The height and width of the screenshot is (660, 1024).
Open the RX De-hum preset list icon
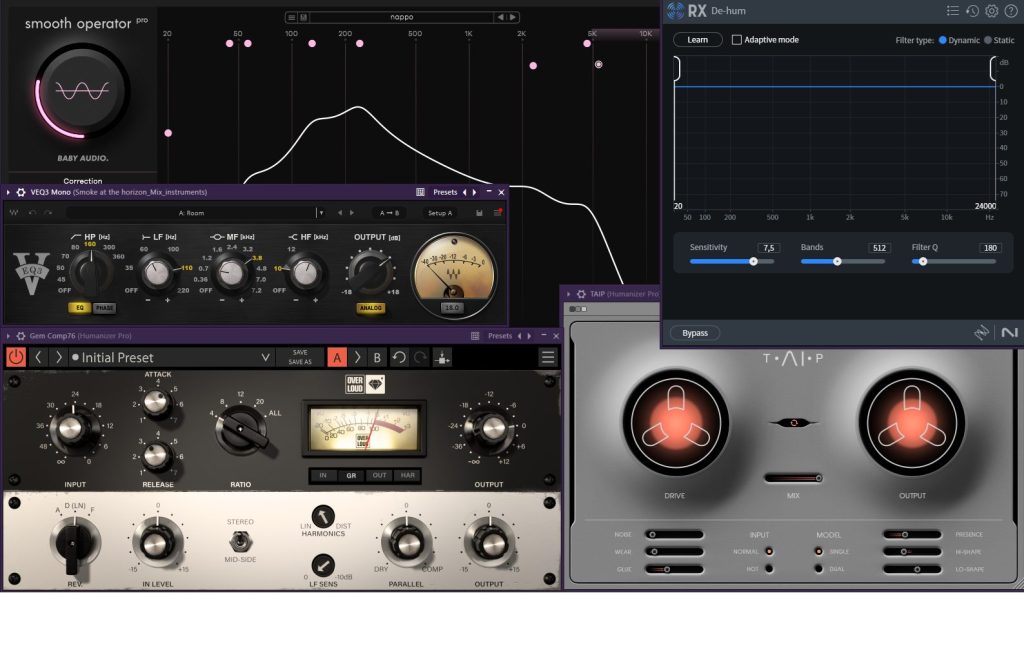coord(953,10)
